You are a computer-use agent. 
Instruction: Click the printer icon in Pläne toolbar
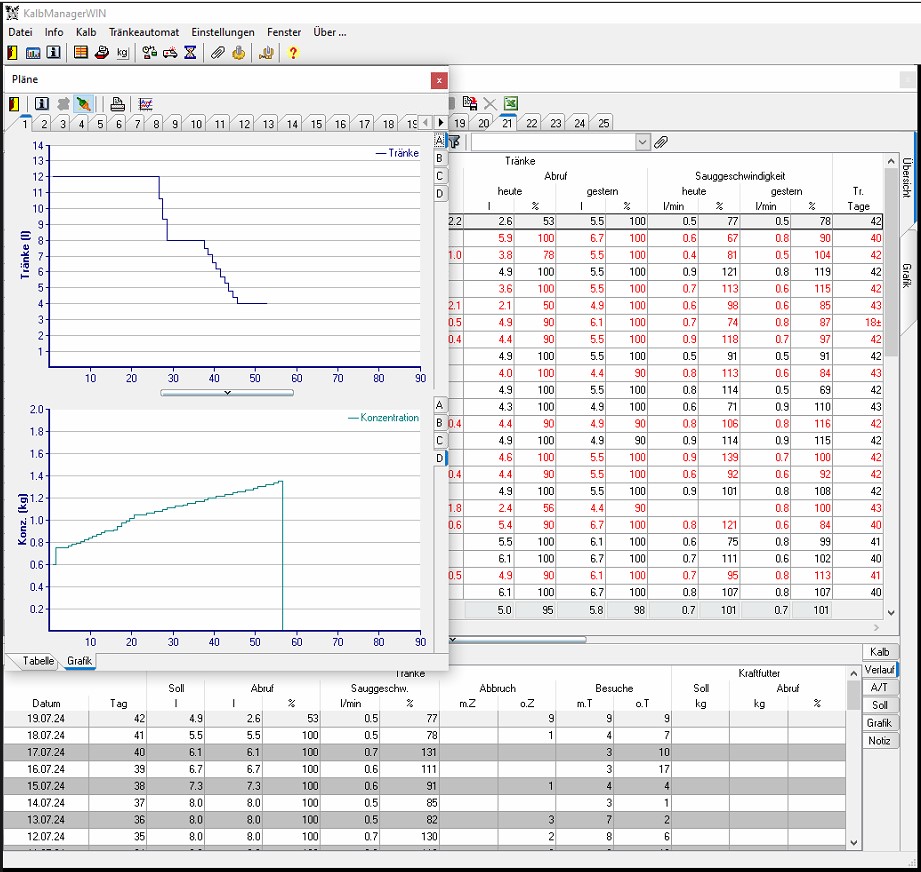(x=118, y=104)
